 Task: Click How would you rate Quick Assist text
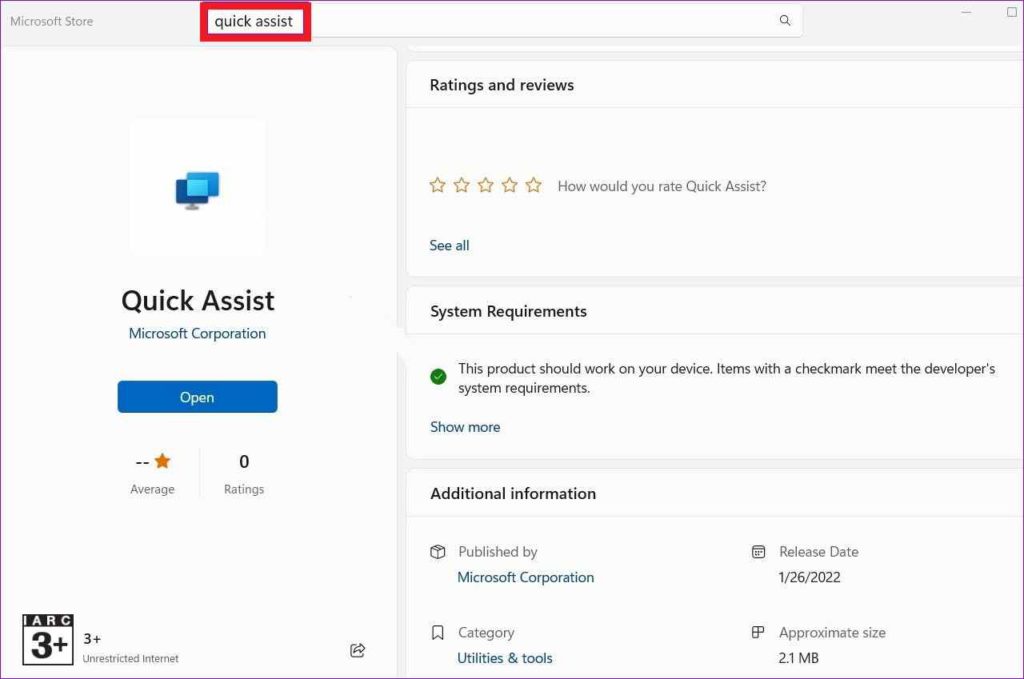point(662,186)
